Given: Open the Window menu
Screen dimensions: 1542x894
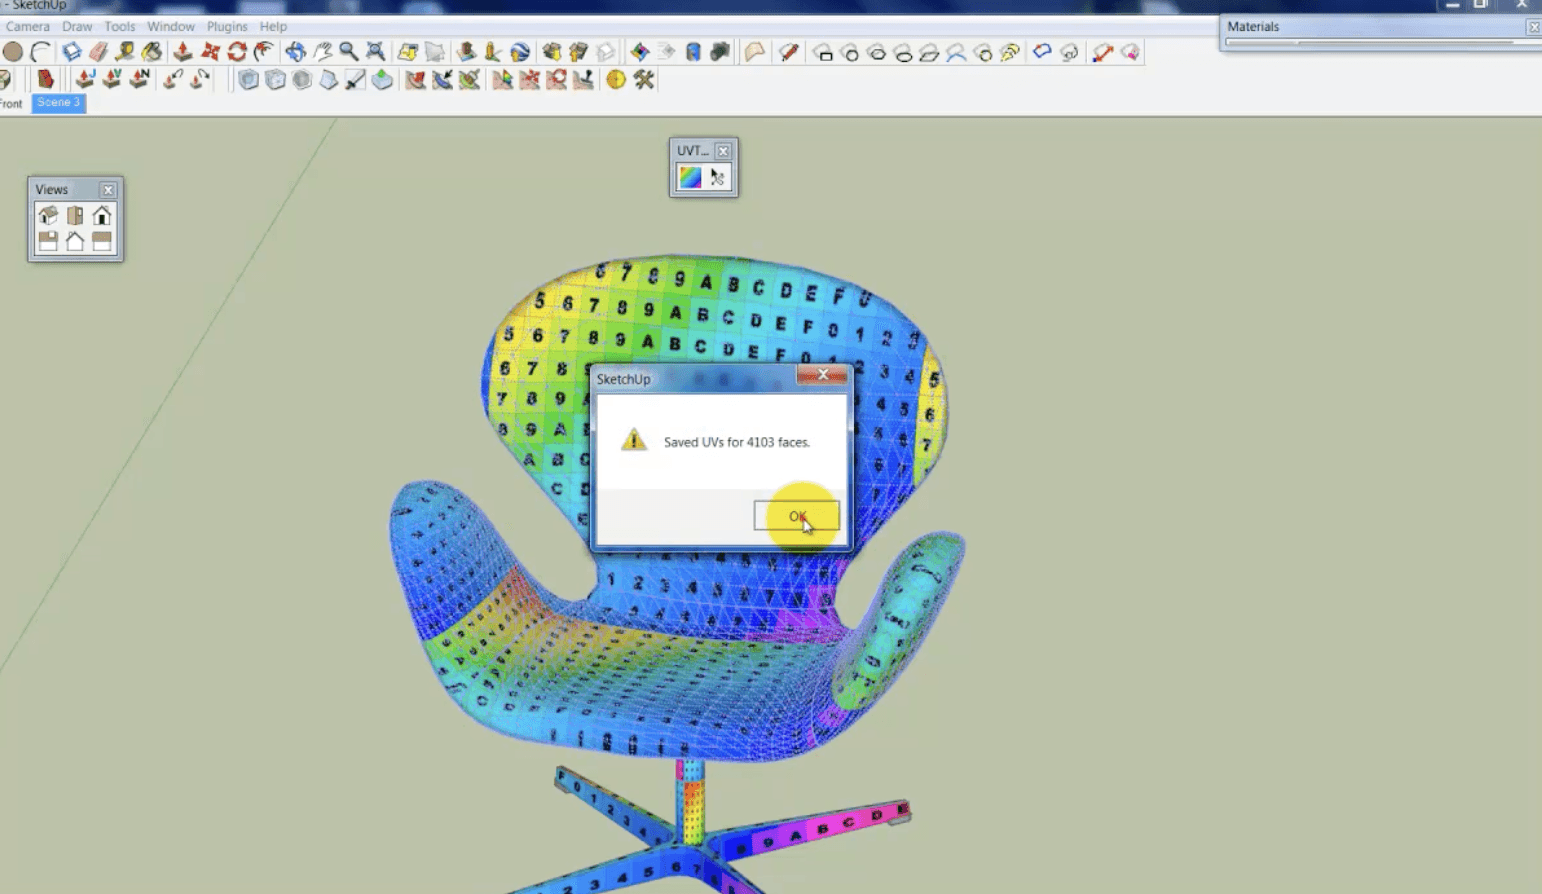Looking at the screenshot, I should point(171,26).
